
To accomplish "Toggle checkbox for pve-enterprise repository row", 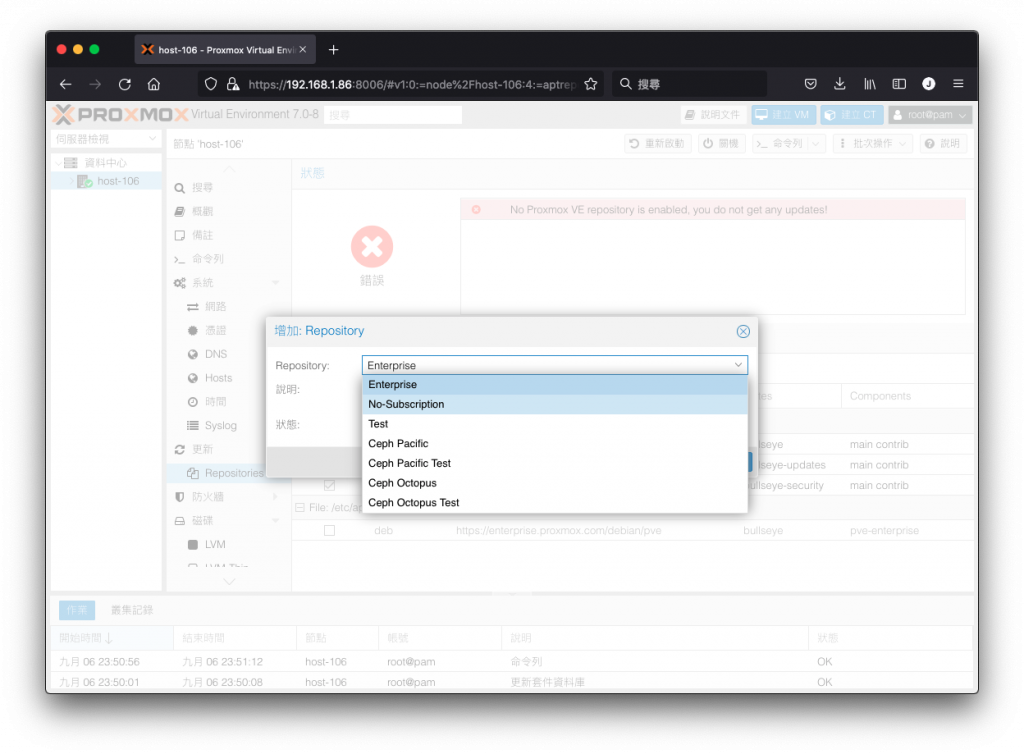I will 329,531.
